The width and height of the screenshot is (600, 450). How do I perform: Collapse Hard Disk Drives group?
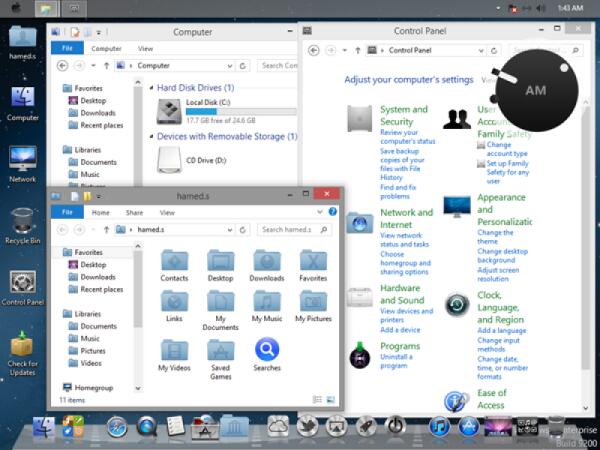click(x=150, y=88)
